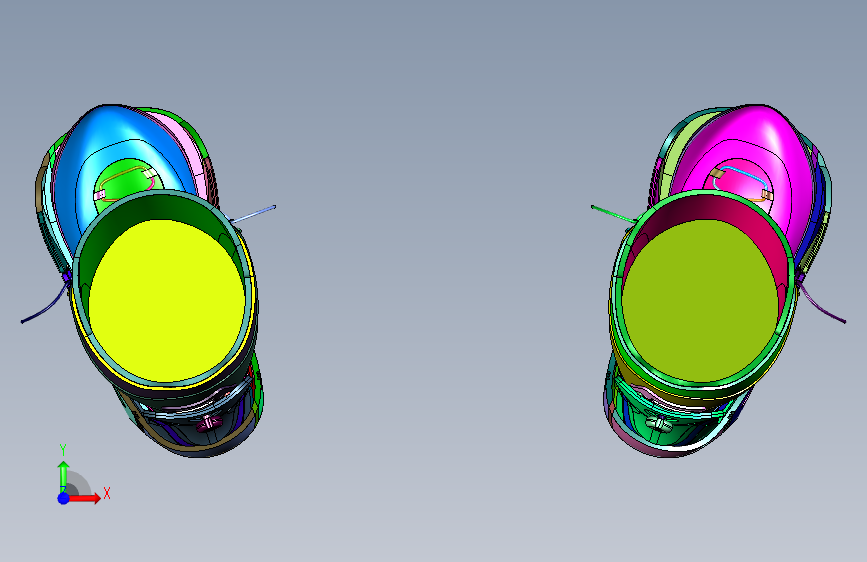
Task: Select the olive-green circular face on right model
Action: [x=700, y=300]
